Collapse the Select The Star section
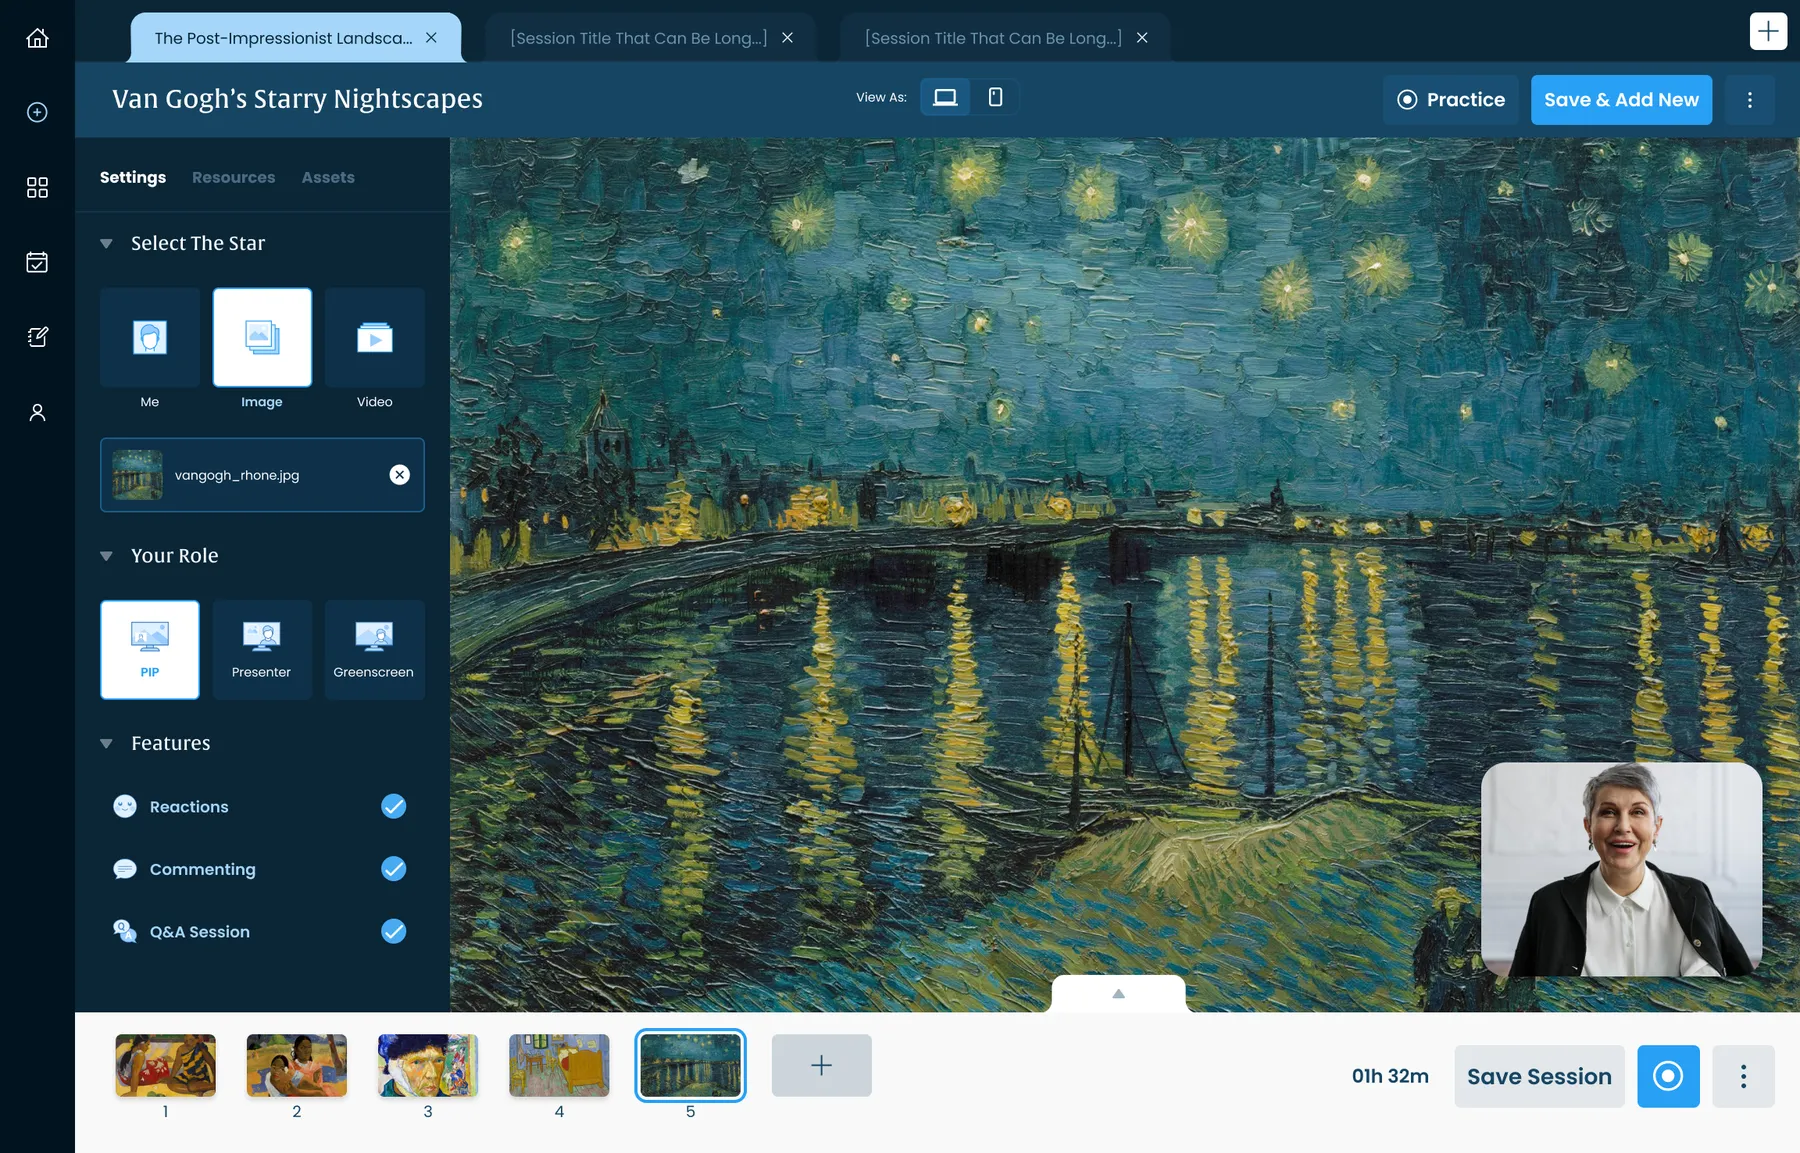The width and height of the screenshot is (1800, 1153). pos(106,243)
